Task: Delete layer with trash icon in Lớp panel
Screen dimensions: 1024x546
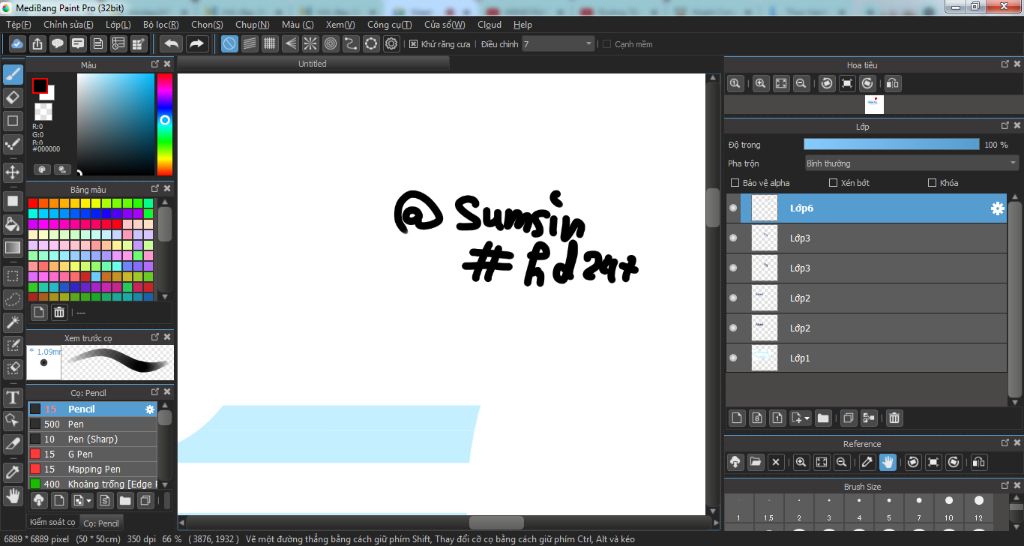Action: pyautogui.click(x=894, y=418)
